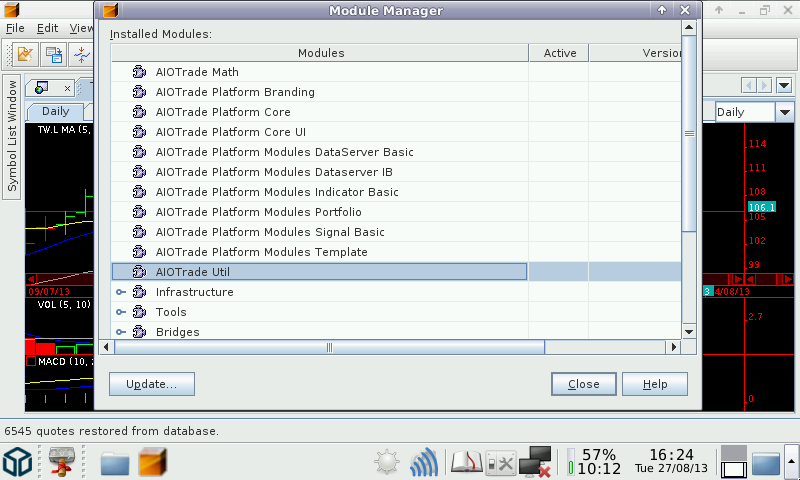Viewport: 800px width, 480px height.
Task: Open the Symbol List Window side tab
Action: [x=11, y=136]
